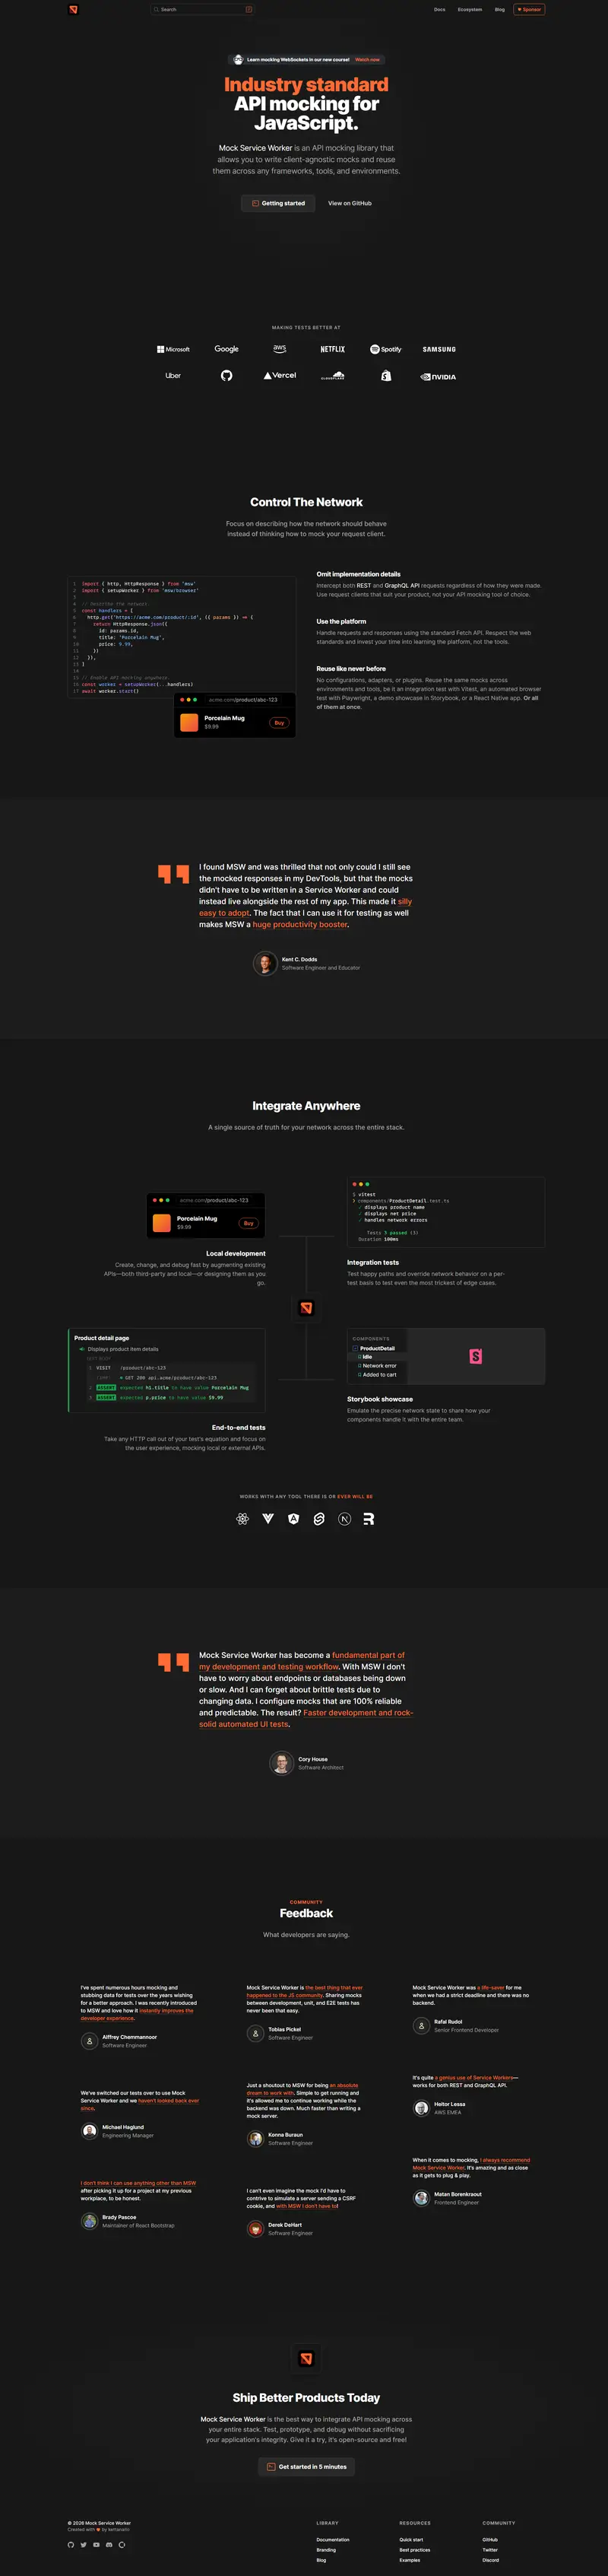Click the Vue logo icon

point(268,1519)
